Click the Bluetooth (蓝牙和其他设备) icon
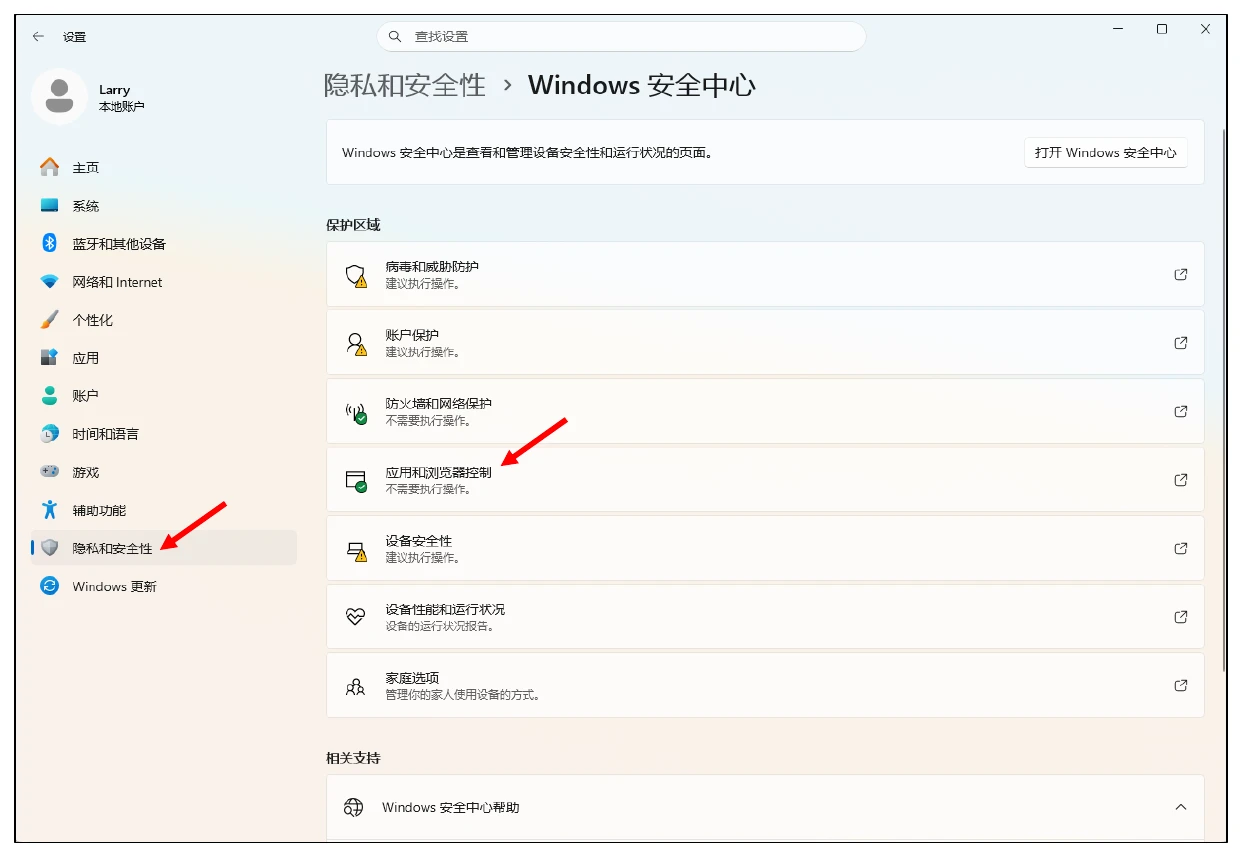The width and height of the screenshot is (1242, 857). (50, 243)
